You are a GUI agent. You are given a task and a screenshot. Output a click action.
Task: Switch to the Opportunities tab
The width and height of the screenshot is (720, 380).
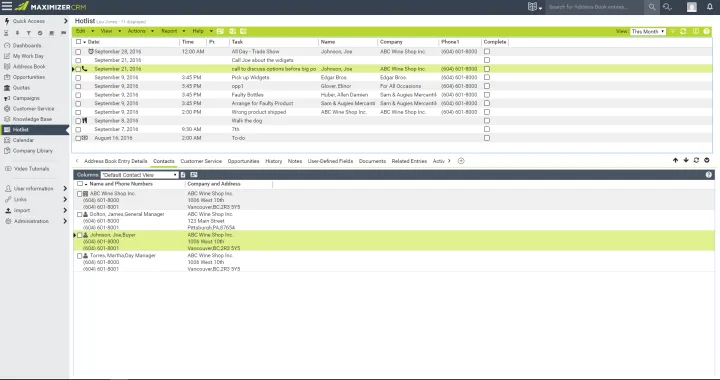(x=243, y=161)
